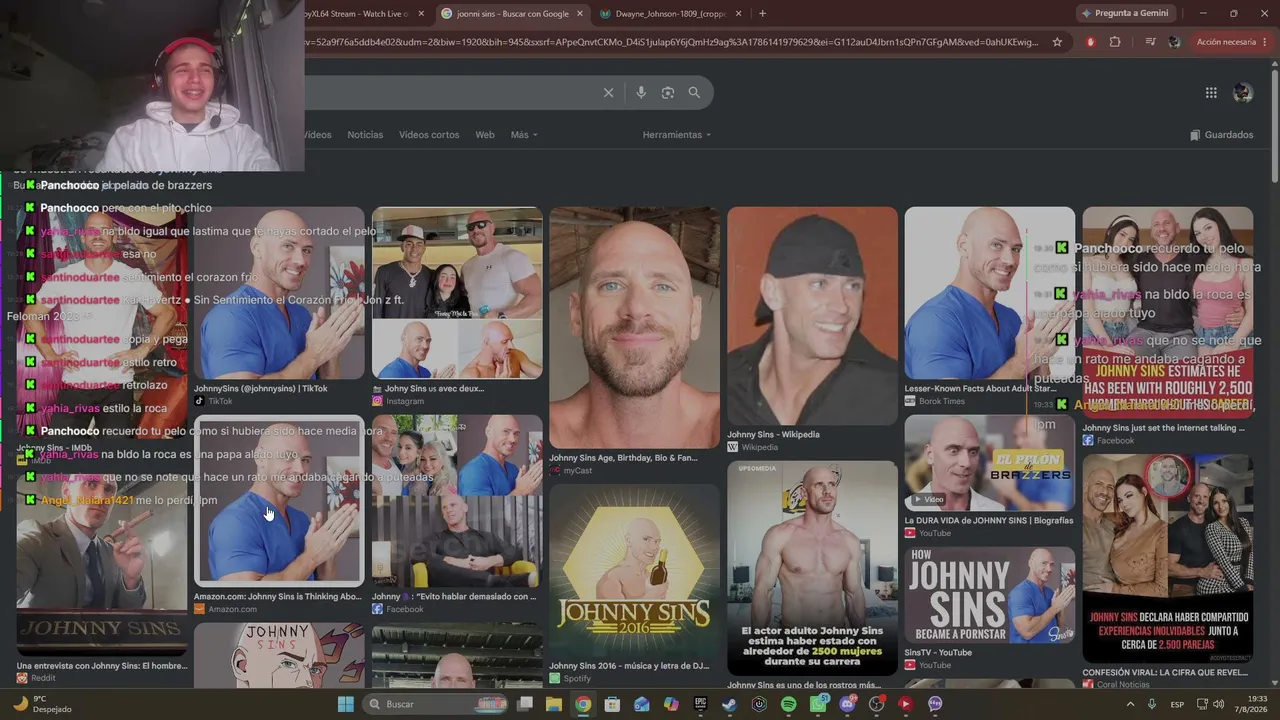Close the Dwayne_Johnson-1809 tab

pos(739,14)
